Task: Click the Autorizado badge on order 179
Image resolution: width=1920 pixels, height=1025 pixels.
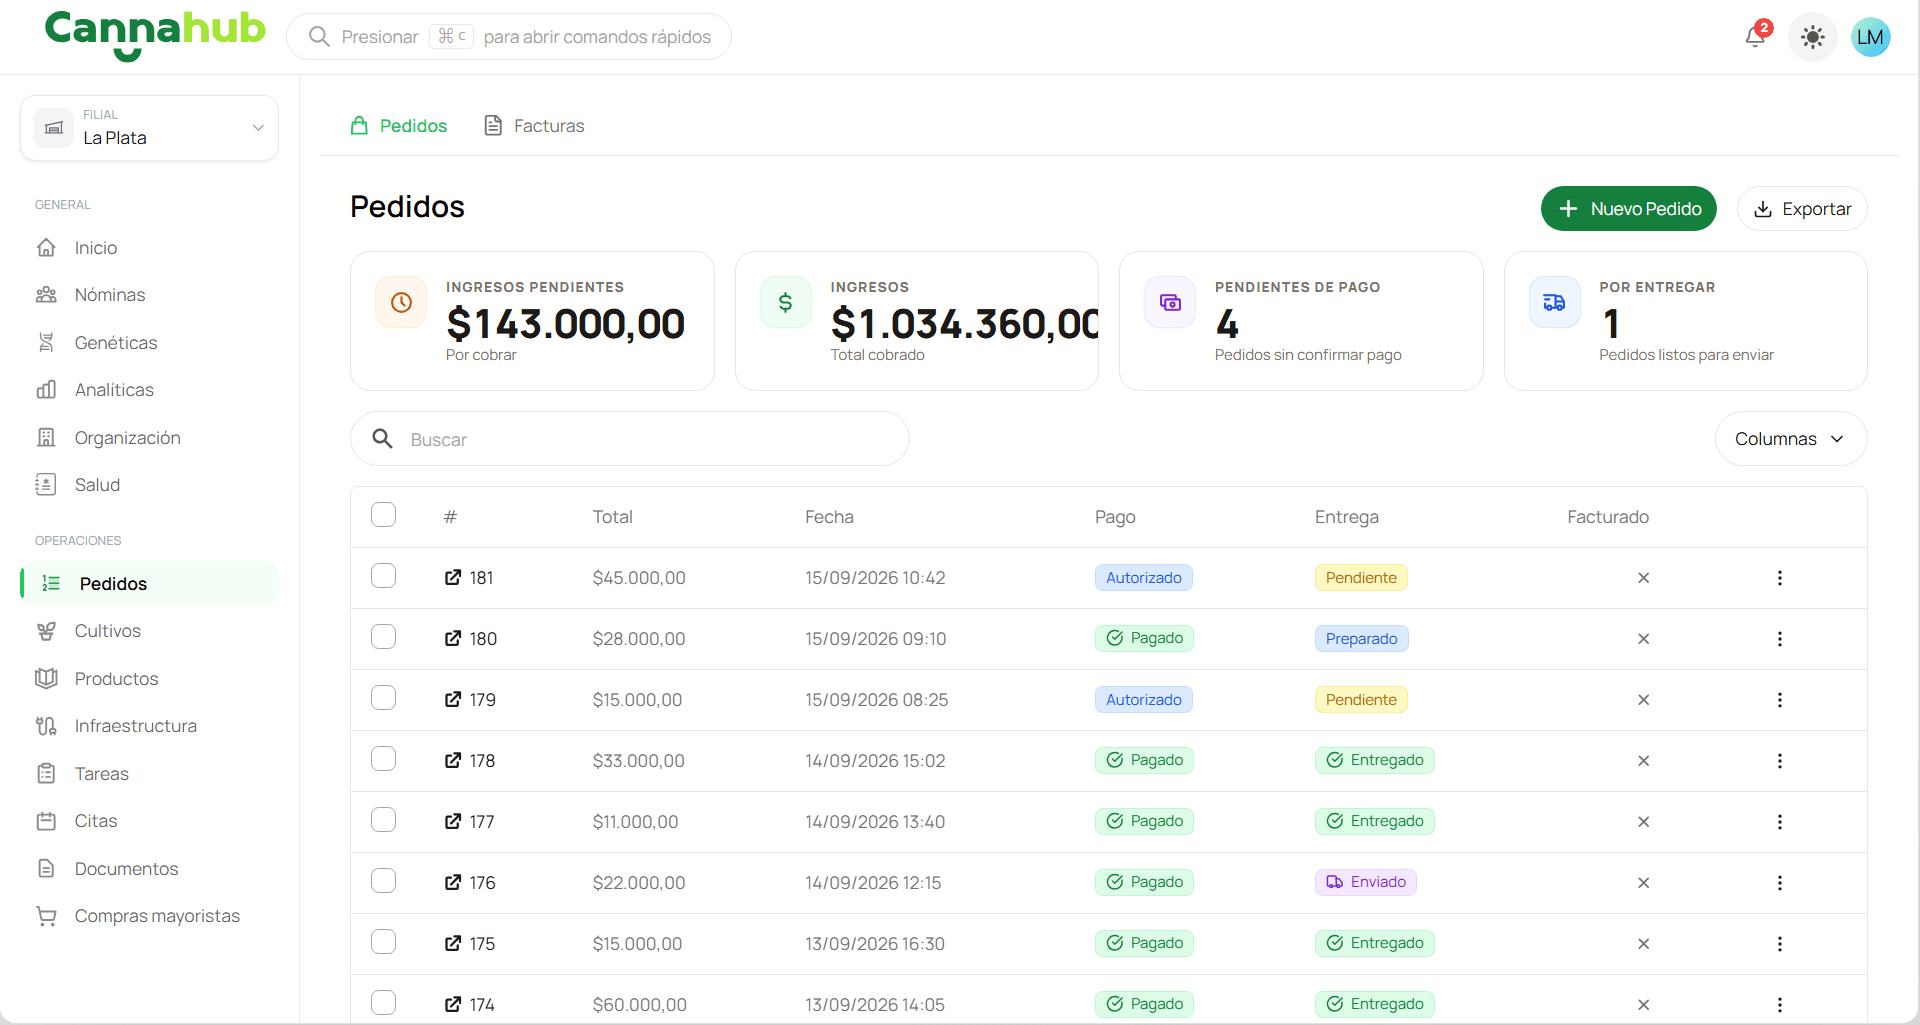Action: coord(1143,700)
